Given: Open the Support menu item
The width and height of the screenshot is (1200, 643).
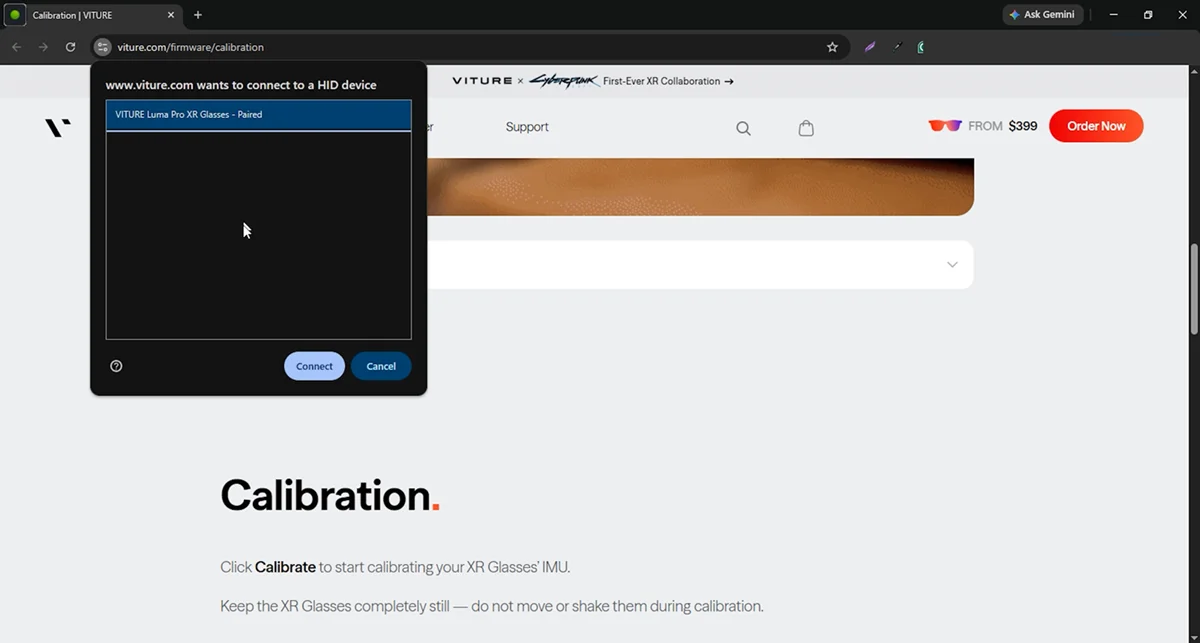Looking at the screenshot, I should 527,127.
